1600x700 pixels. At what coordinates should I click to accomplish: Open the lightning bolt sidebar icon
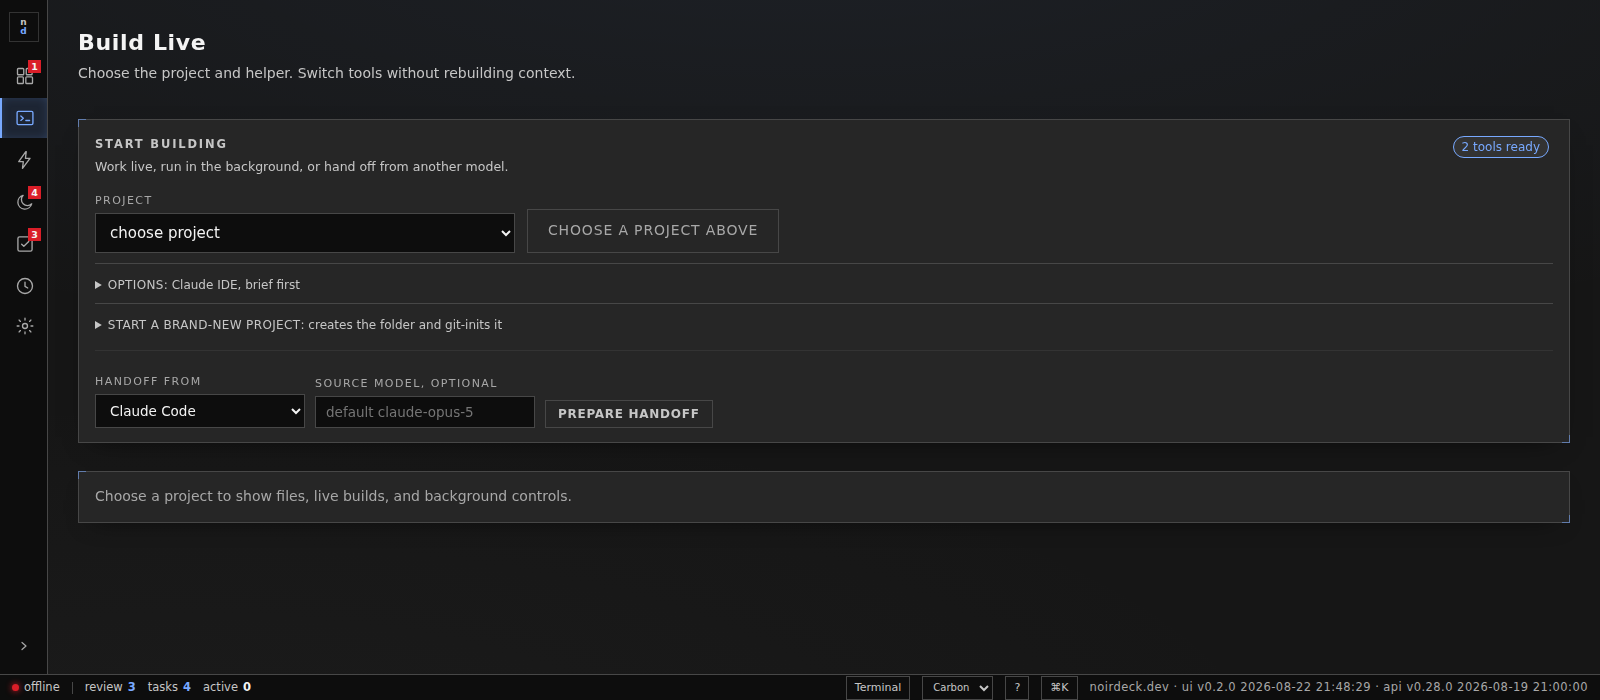point(24,160)
